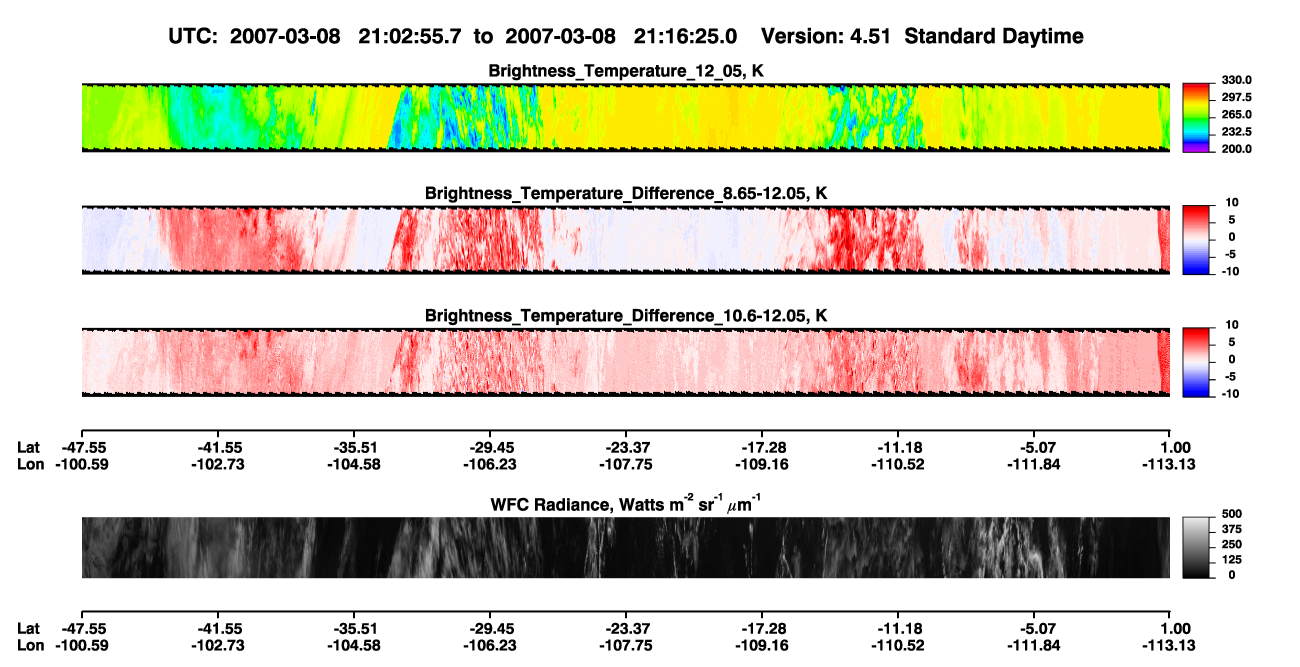Click the Brightness_Temperature_12_05 image strip
The width and height of the screenshot is (1300, 667).
(x=625, y=117)
